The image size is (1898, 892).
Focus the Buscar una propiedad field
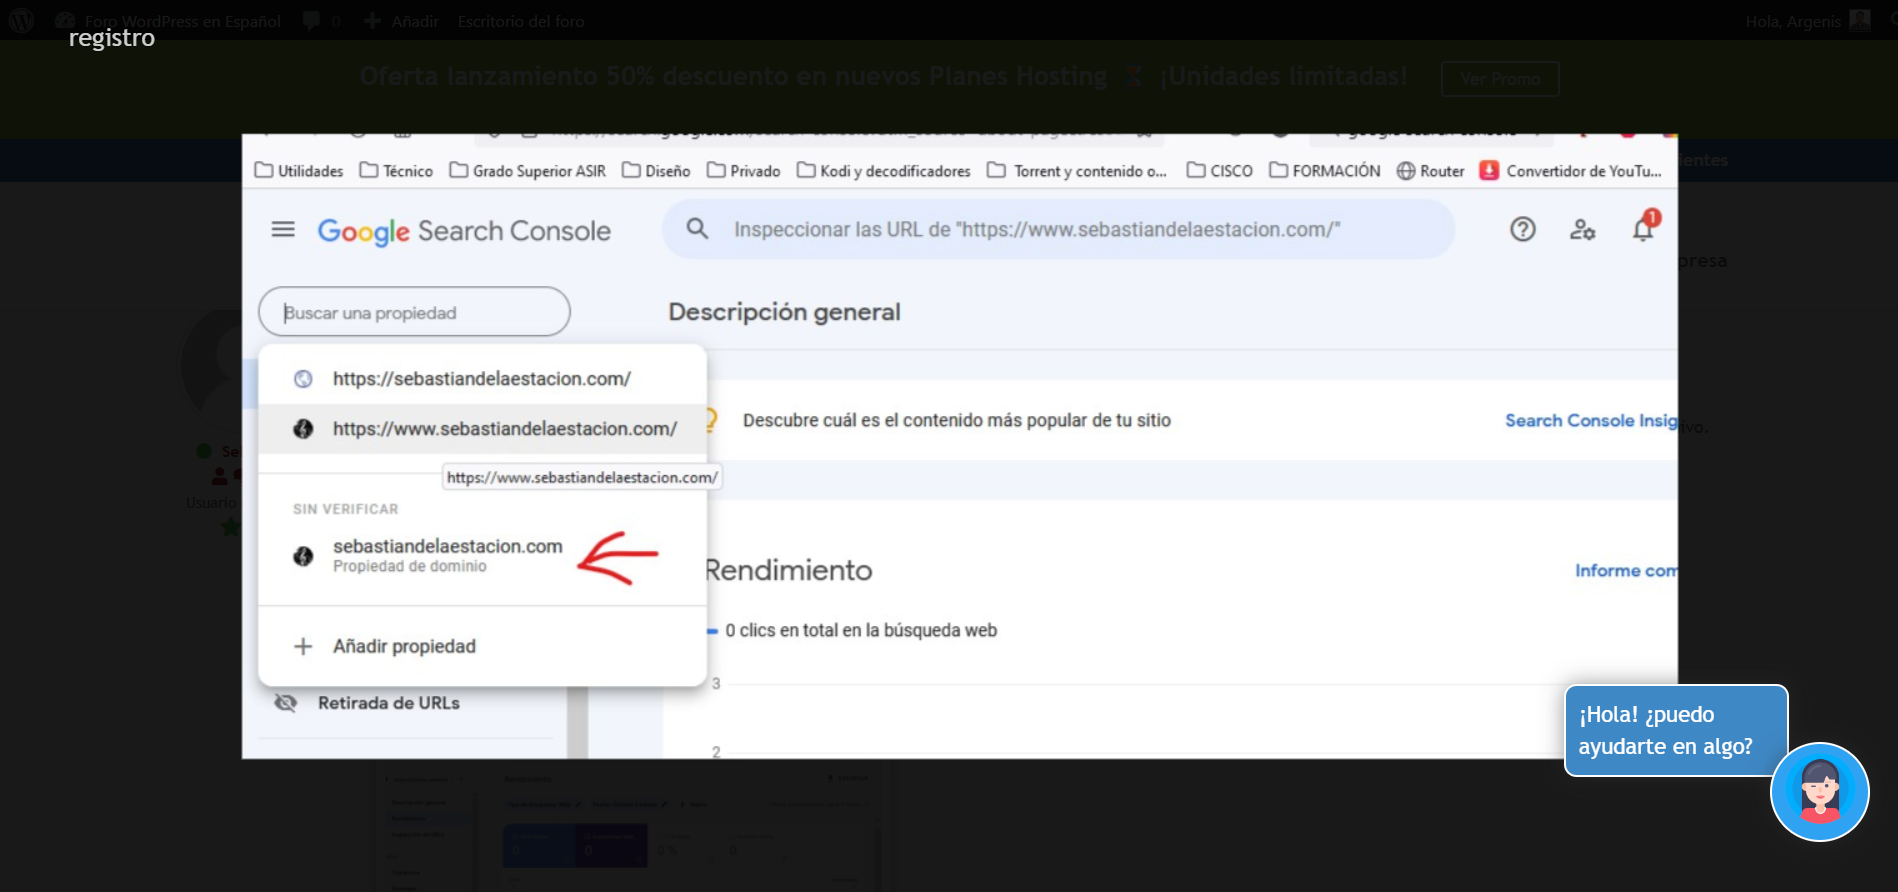(x=414, y=312)
